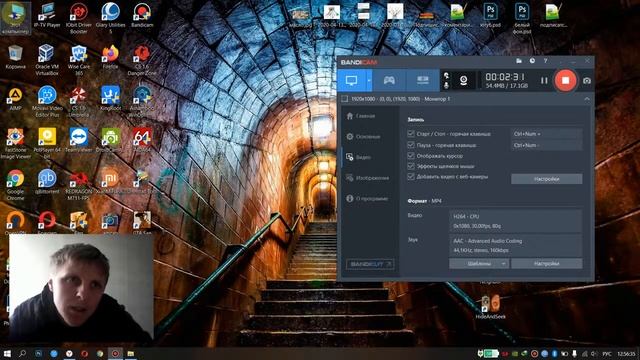Select Bandicam game recording mode

(x=389, y=80)
